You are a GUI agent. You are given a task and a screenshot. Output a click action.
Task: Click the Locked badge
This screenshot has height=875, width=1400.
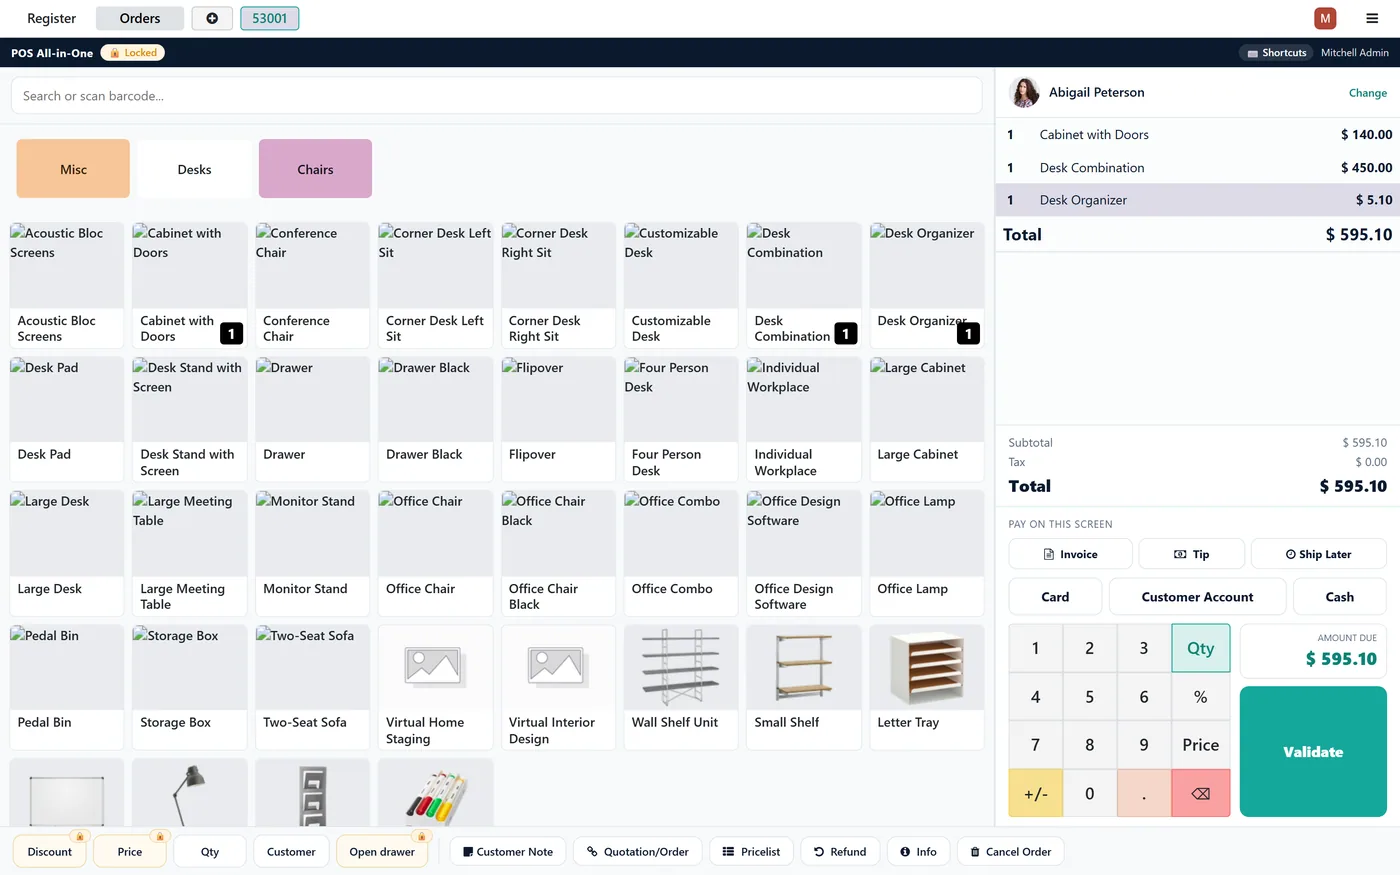pos(133,53)
